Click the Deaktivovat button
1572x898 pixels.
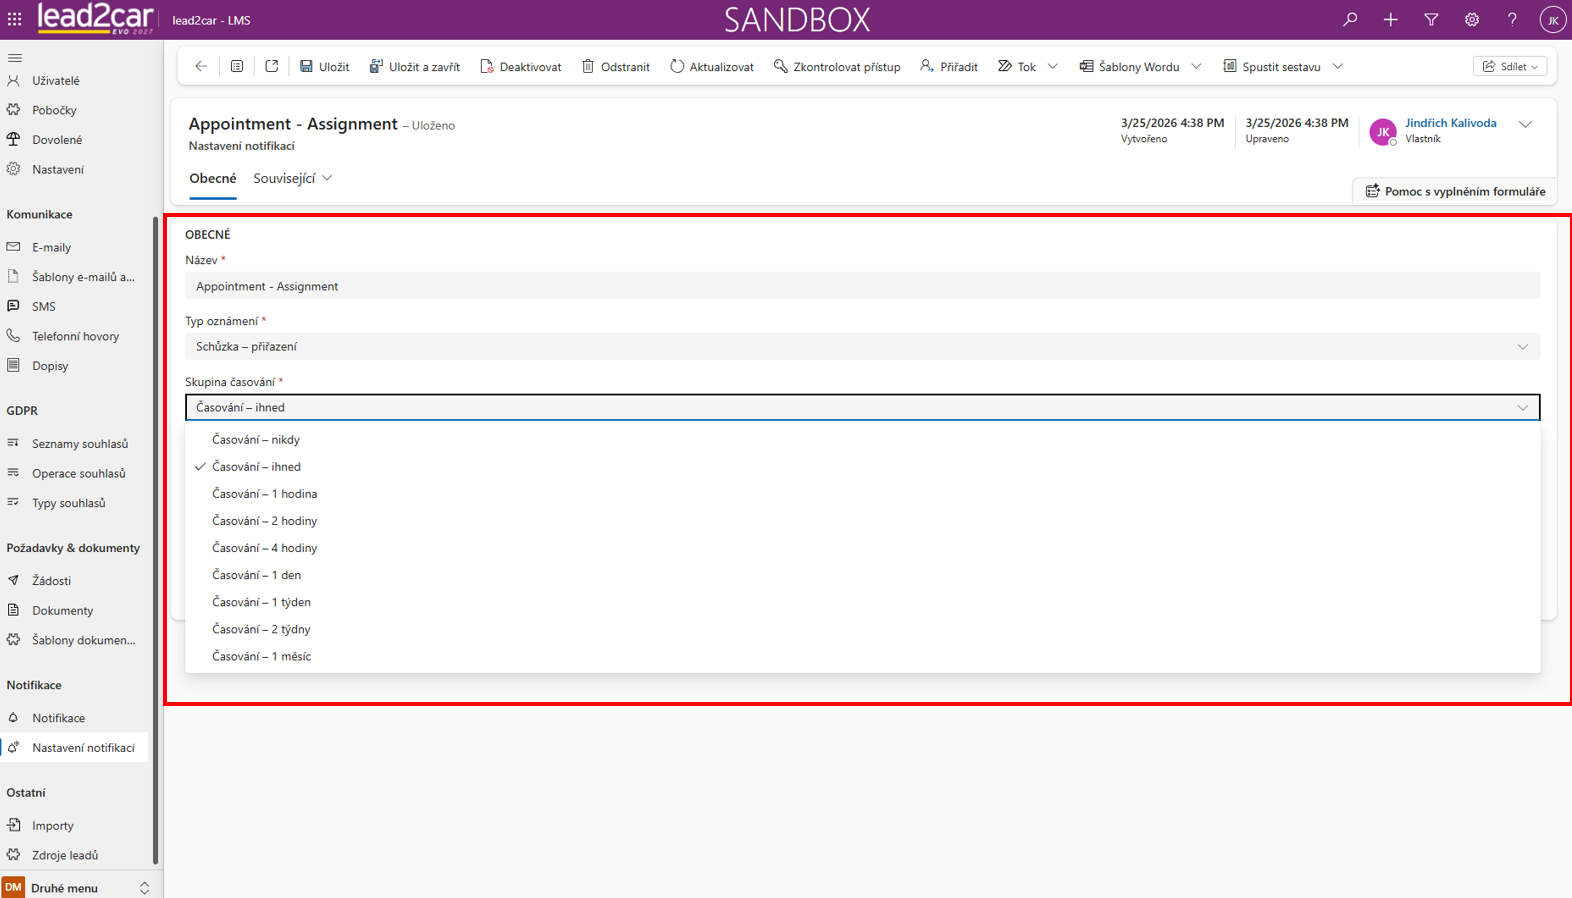pos(520,66)
